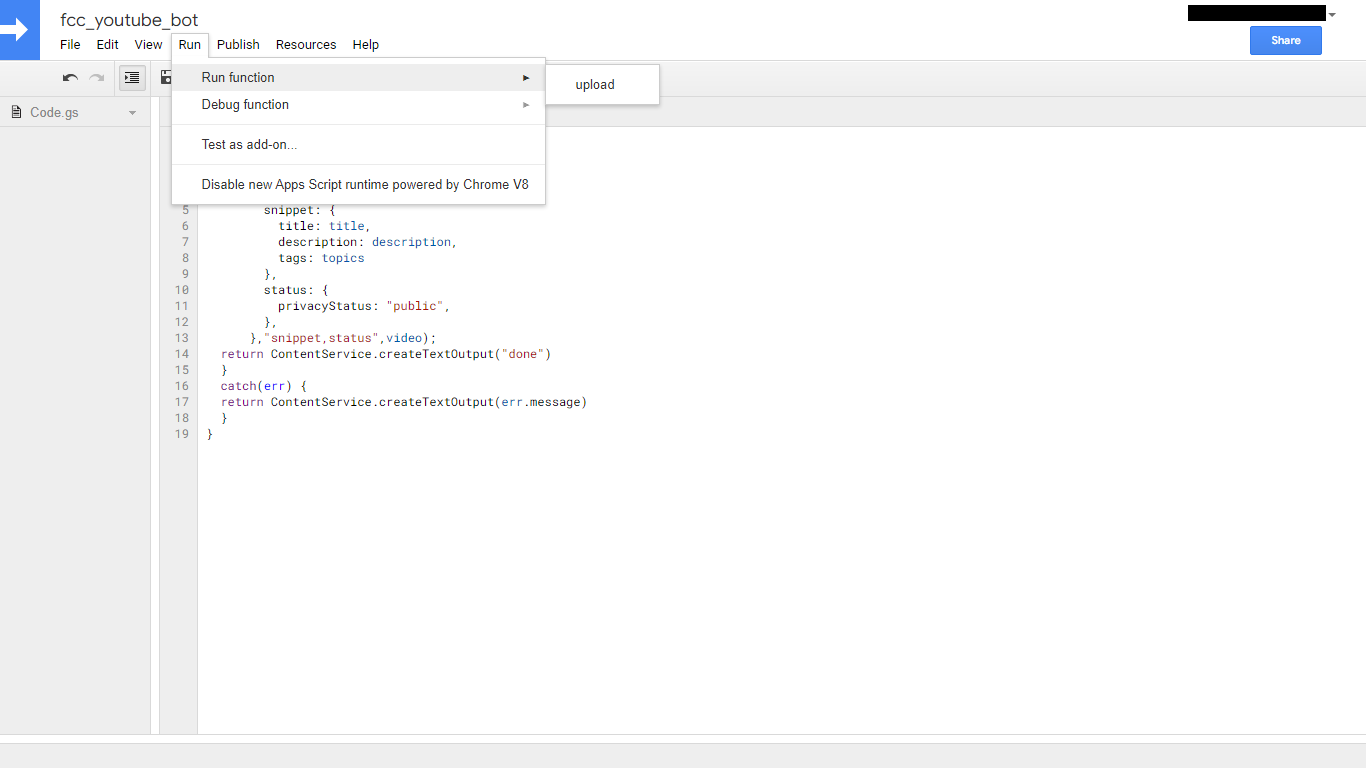Disable new Apps Script V8 runtime
This screenshot has width=1366, height=768.
point(358,185)
